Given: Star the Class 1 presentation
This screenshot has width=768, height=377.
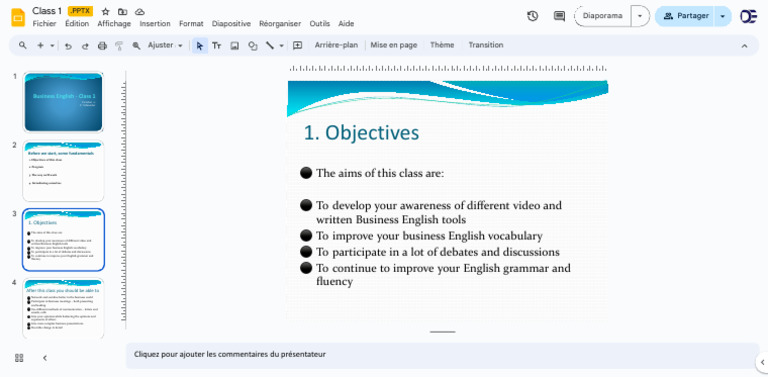Looking at the screenshot, I should click(105, 12).
